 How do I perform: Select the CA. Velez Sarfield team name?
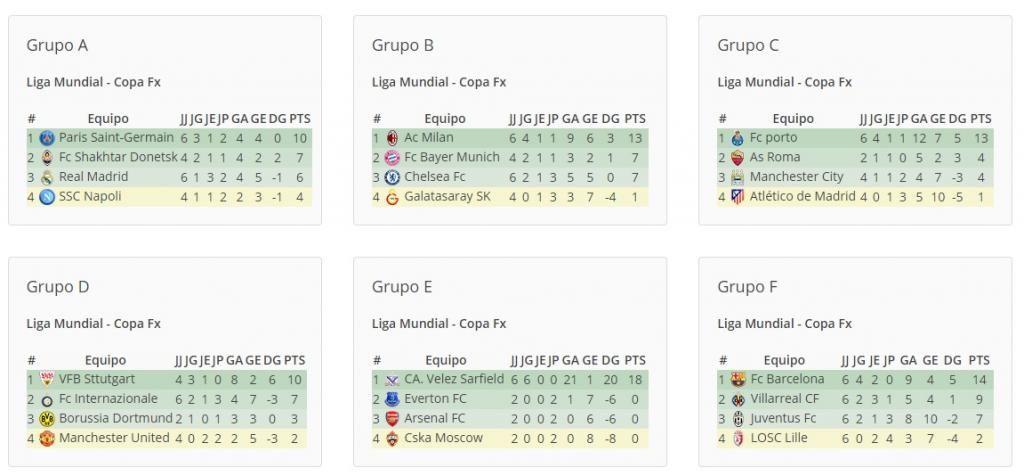coord(454,379)
